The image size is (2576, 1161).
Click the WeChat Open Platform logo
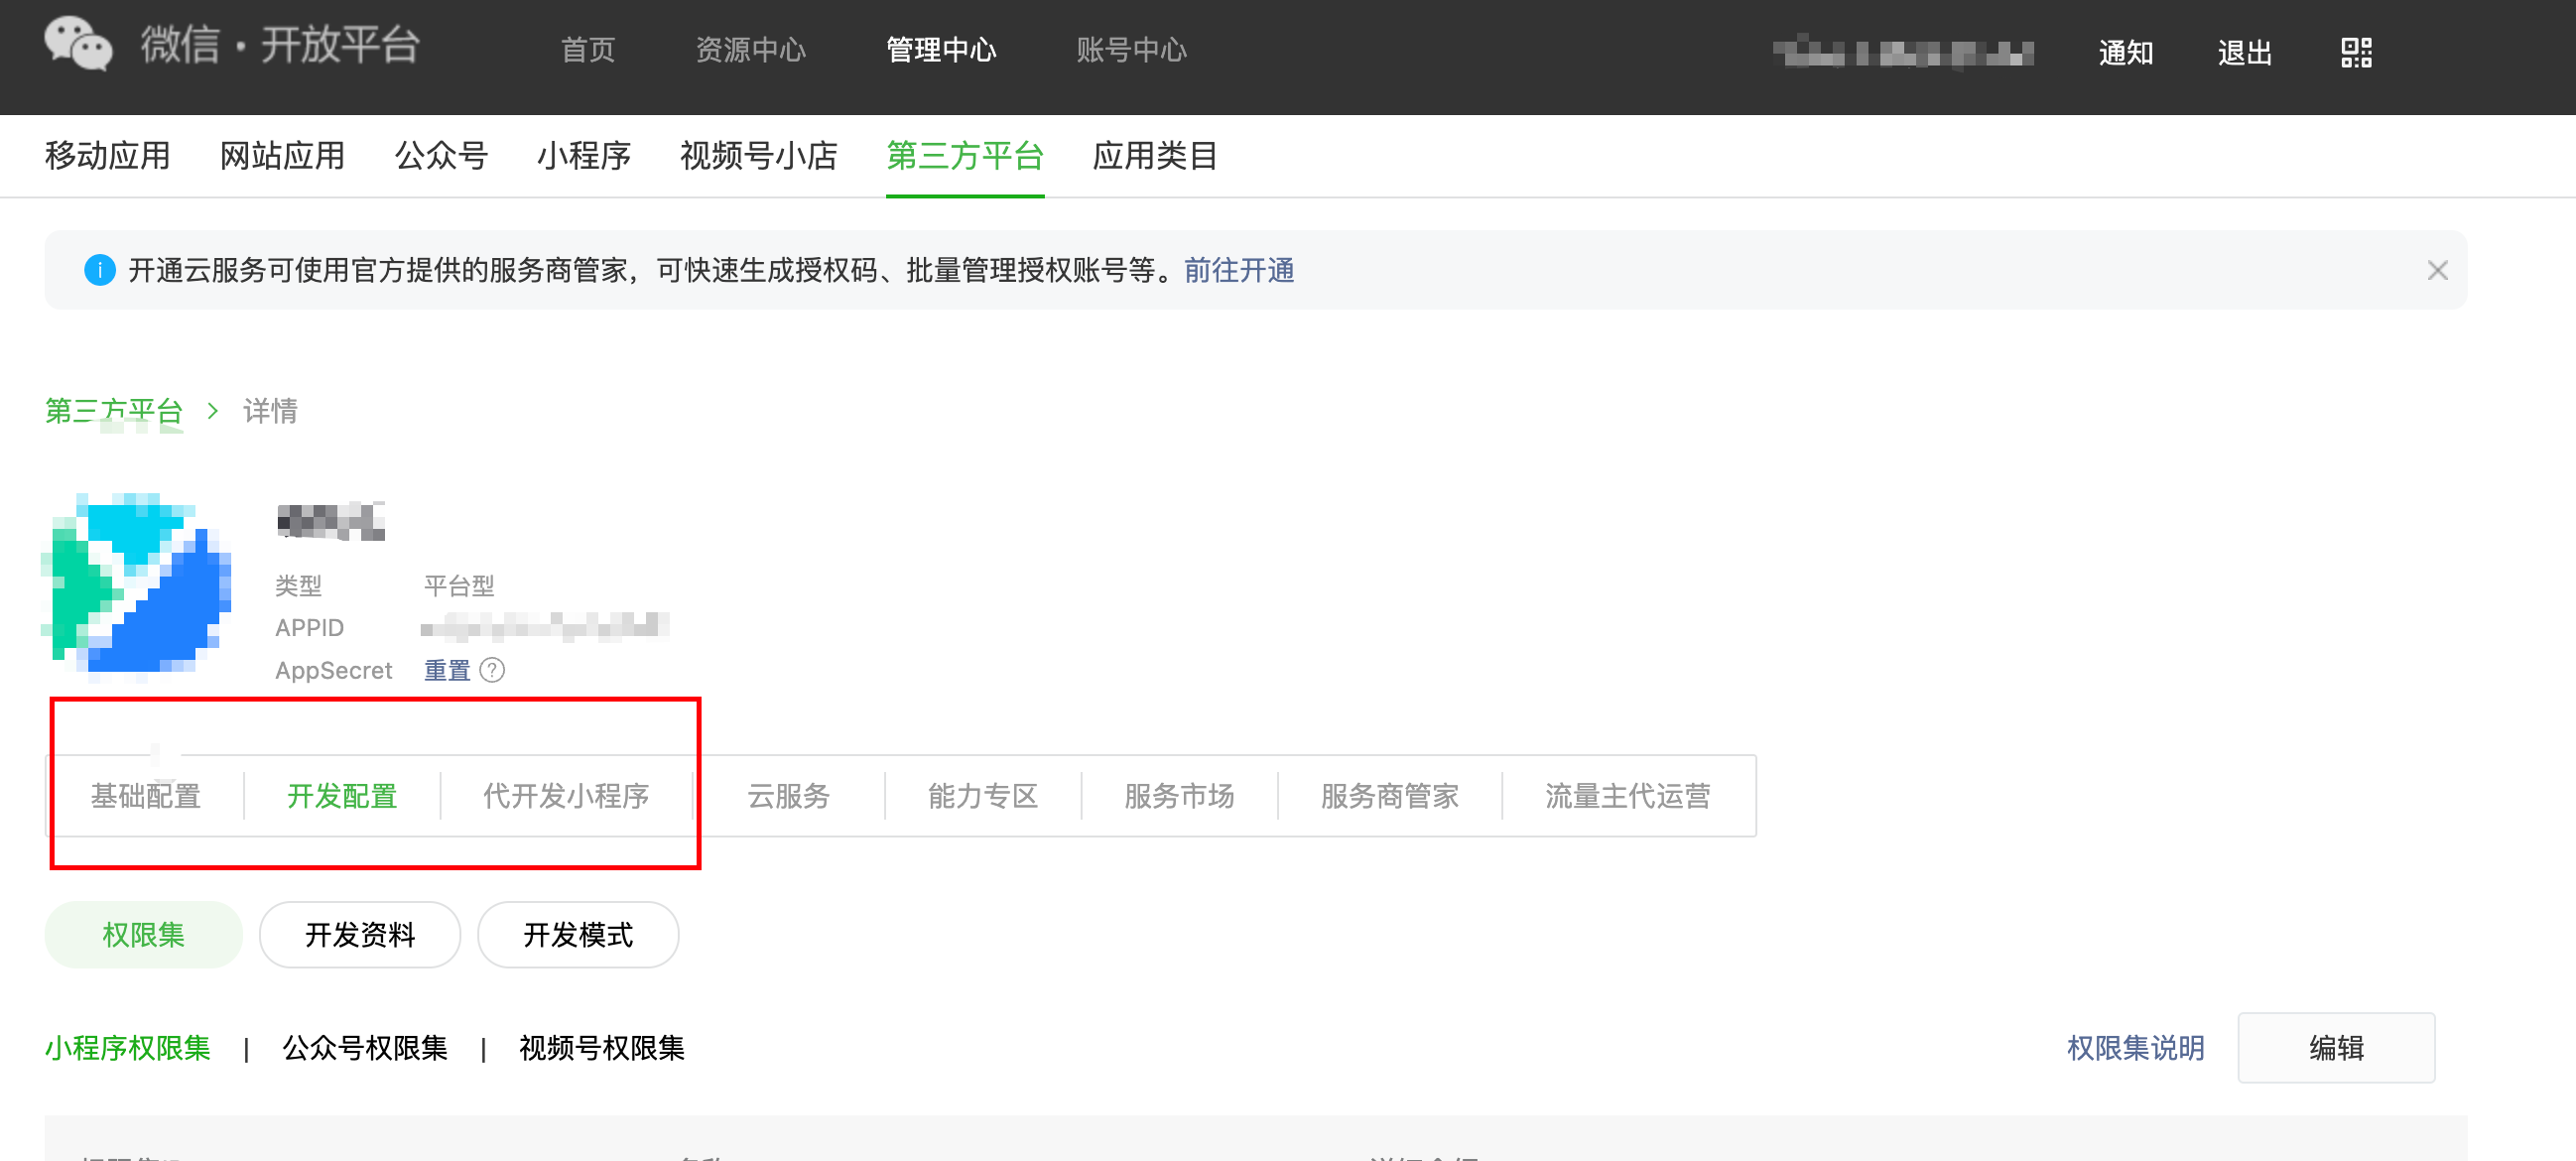coord(78,46)
